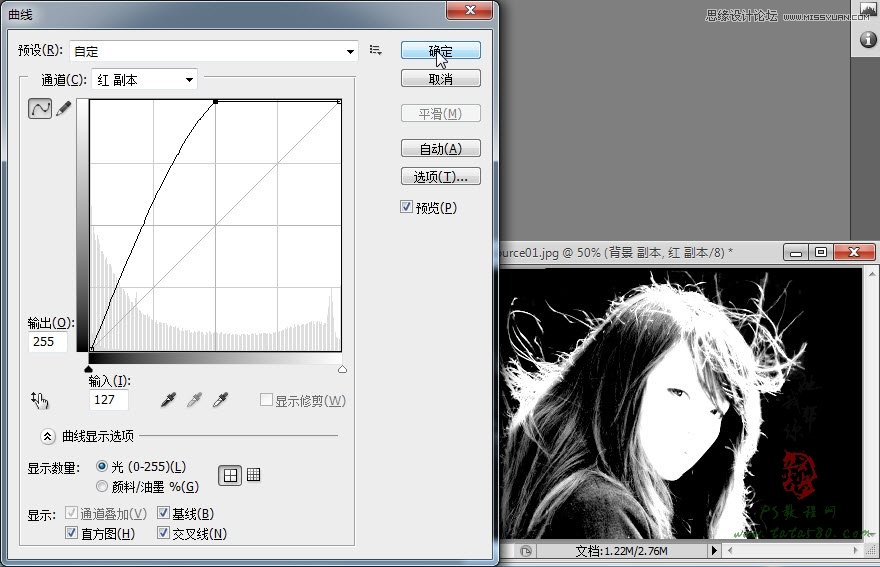Open the preset options menu icon
This screenshot has width=880, height=567.
pos(375,51)
